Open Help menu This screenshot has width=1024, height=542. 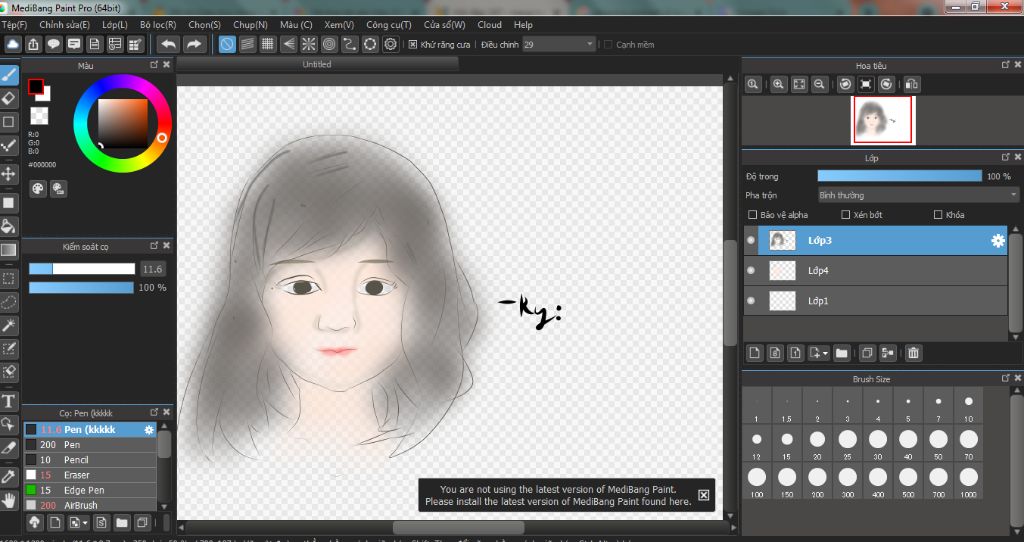pos(523,25)
